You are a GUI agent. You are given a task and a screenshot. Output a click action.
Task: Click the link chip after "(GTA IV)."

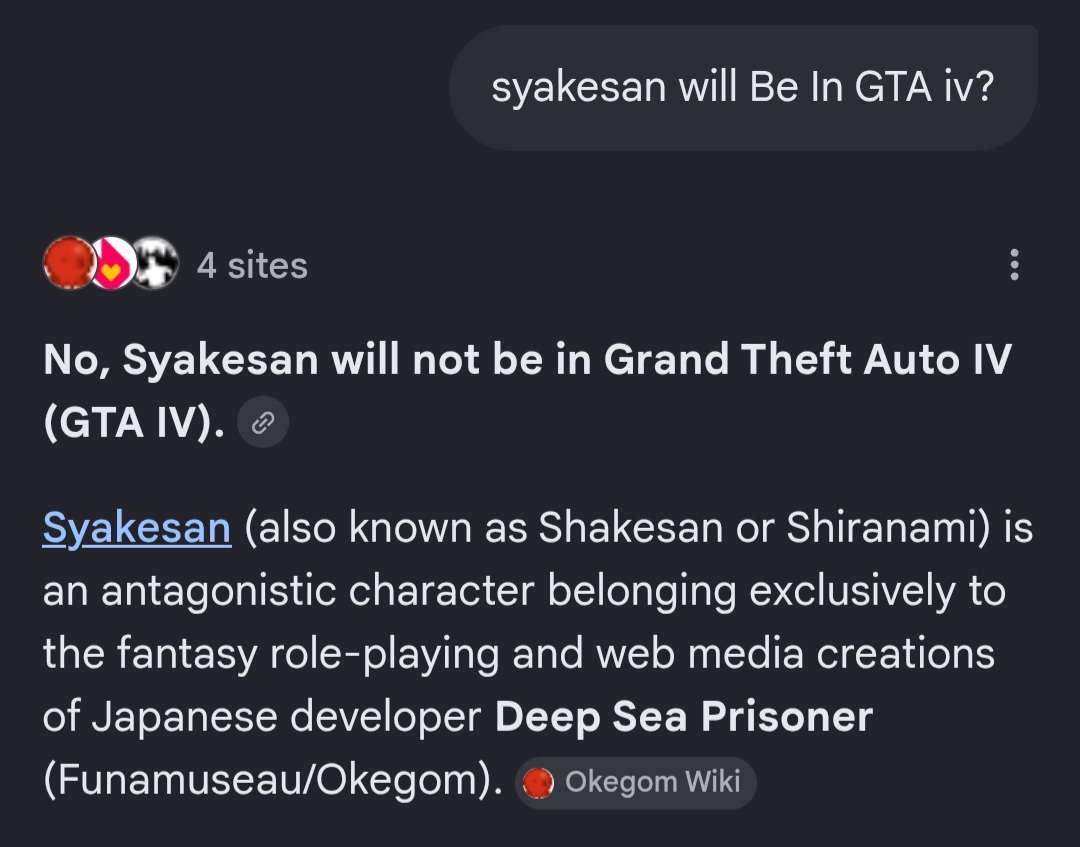[262, 422]
